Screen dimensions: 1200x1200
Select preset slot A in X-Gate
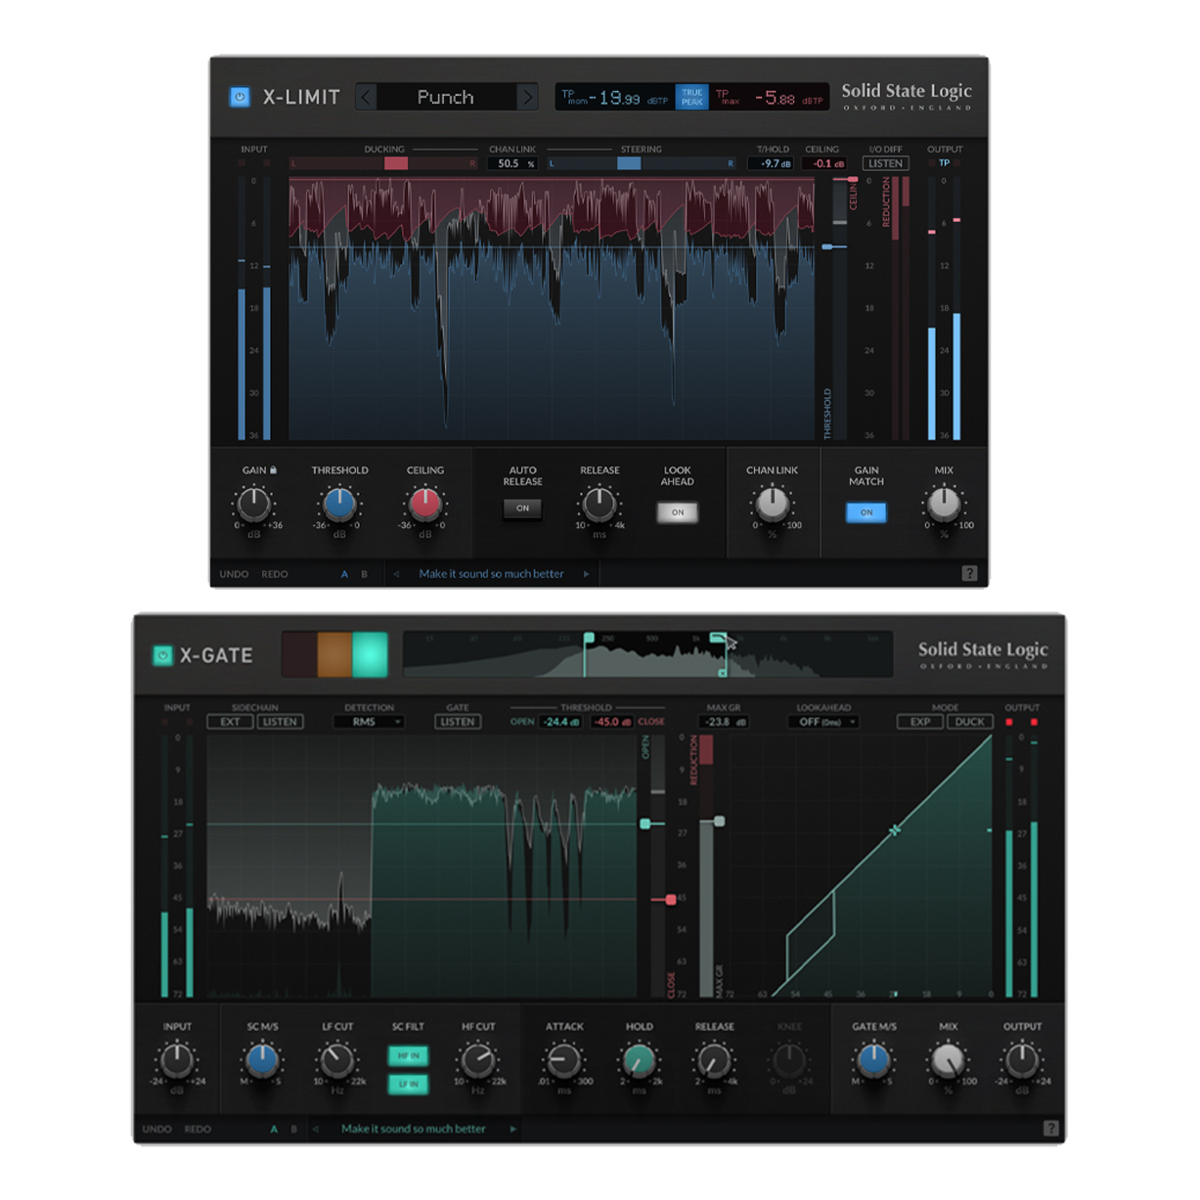click(274, 1129)
